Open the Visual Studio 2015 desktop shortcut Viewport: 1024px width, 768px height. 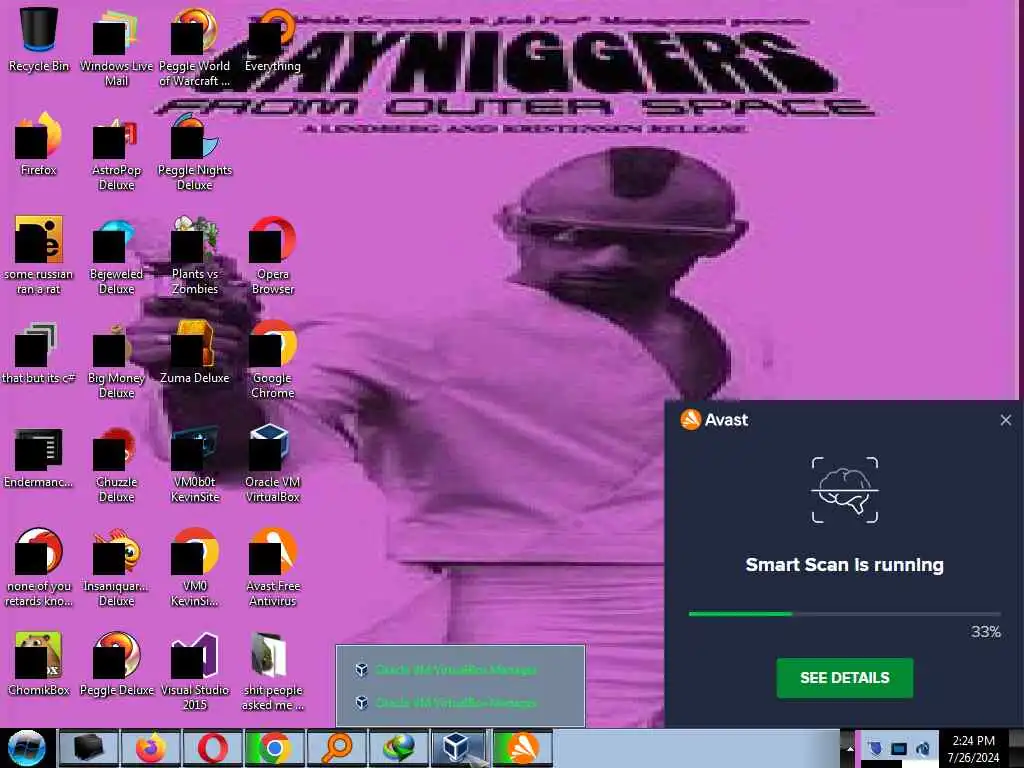pos(195,671)
